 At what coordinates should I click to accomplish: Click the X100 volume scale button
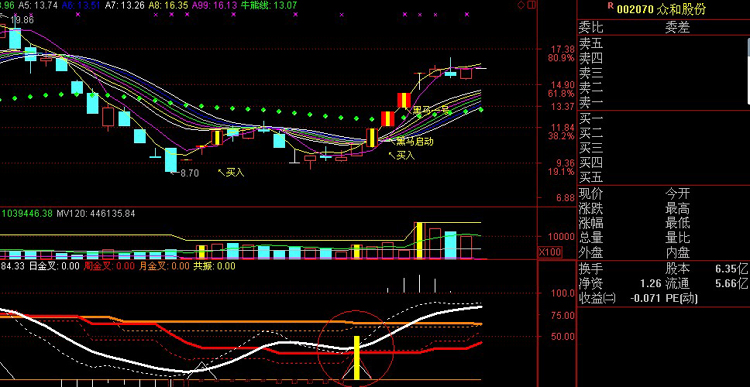point(550,252)
